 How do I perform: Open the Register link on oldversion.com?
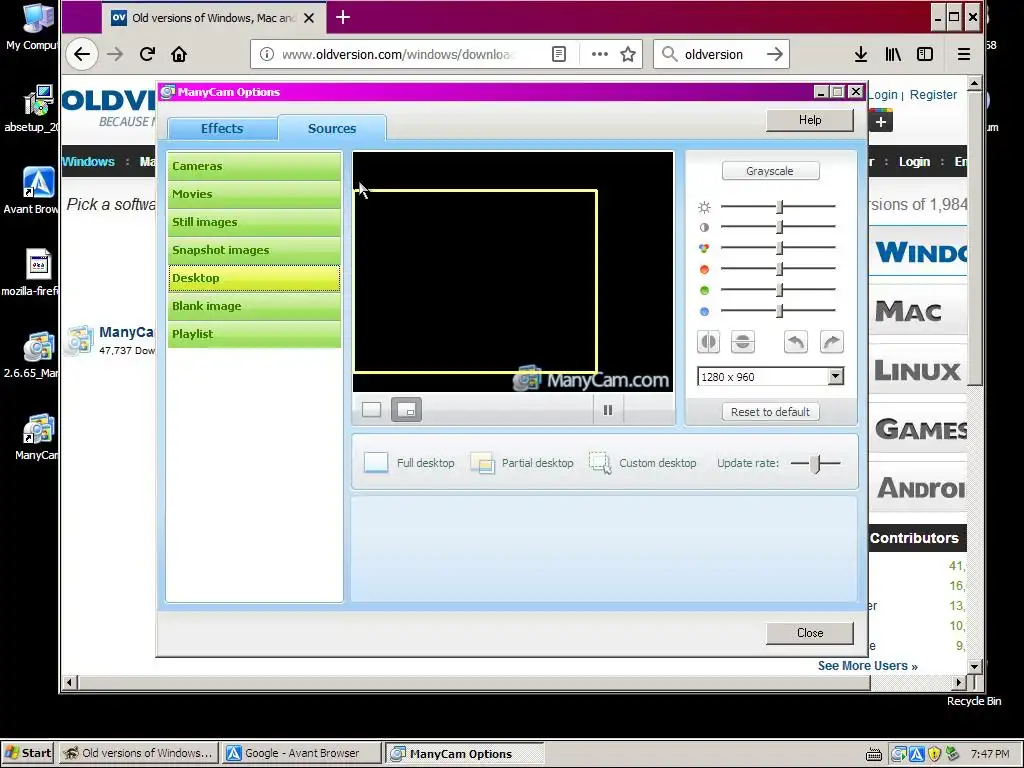(x=933, y=95)
